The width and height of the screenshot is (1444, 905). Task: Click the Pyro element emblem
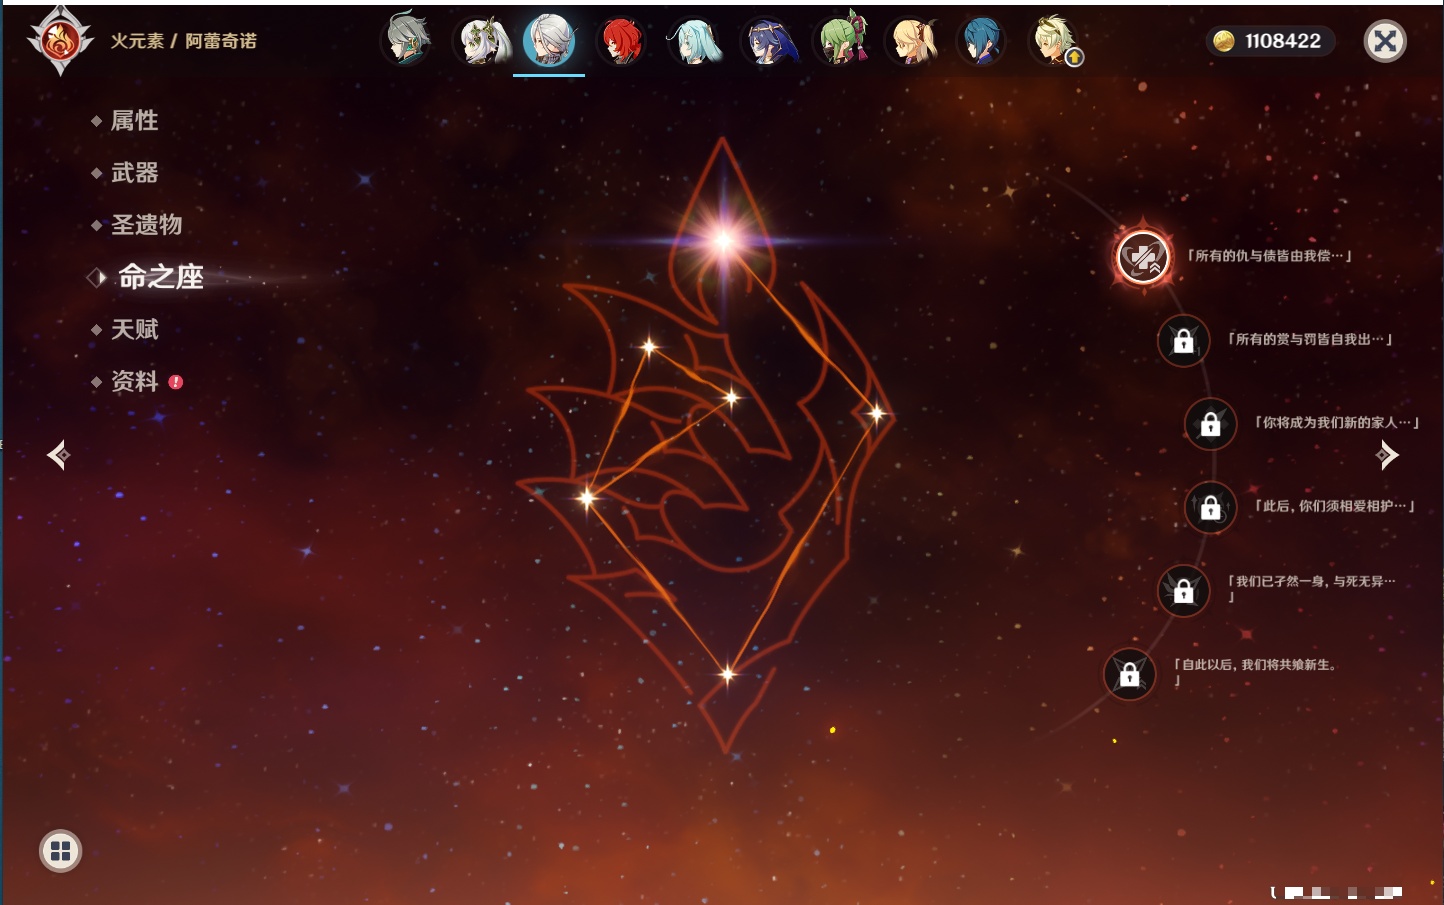60,41
